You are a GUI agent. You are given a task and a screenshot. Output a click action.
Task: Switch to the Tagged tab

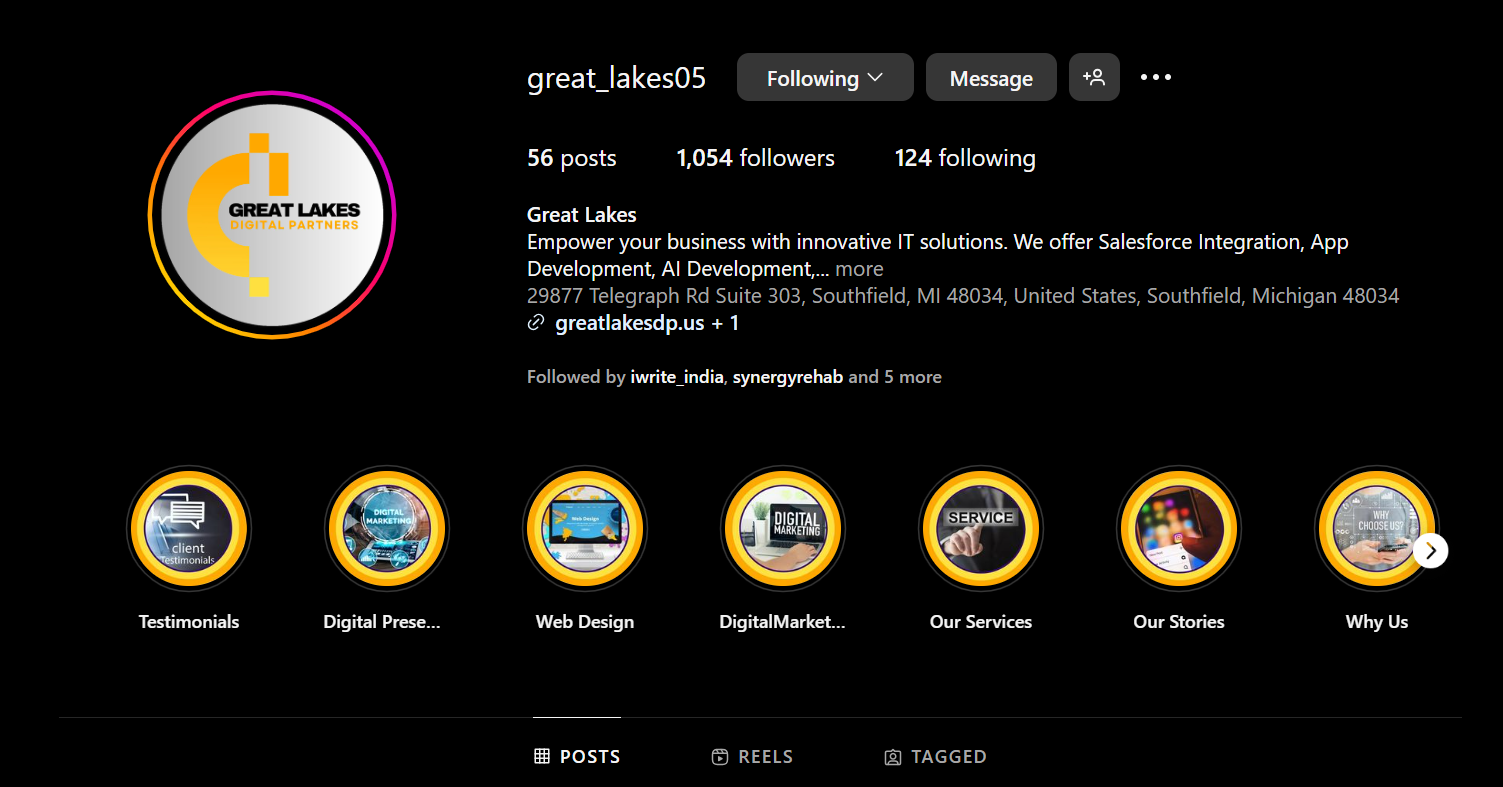[936, 757]
